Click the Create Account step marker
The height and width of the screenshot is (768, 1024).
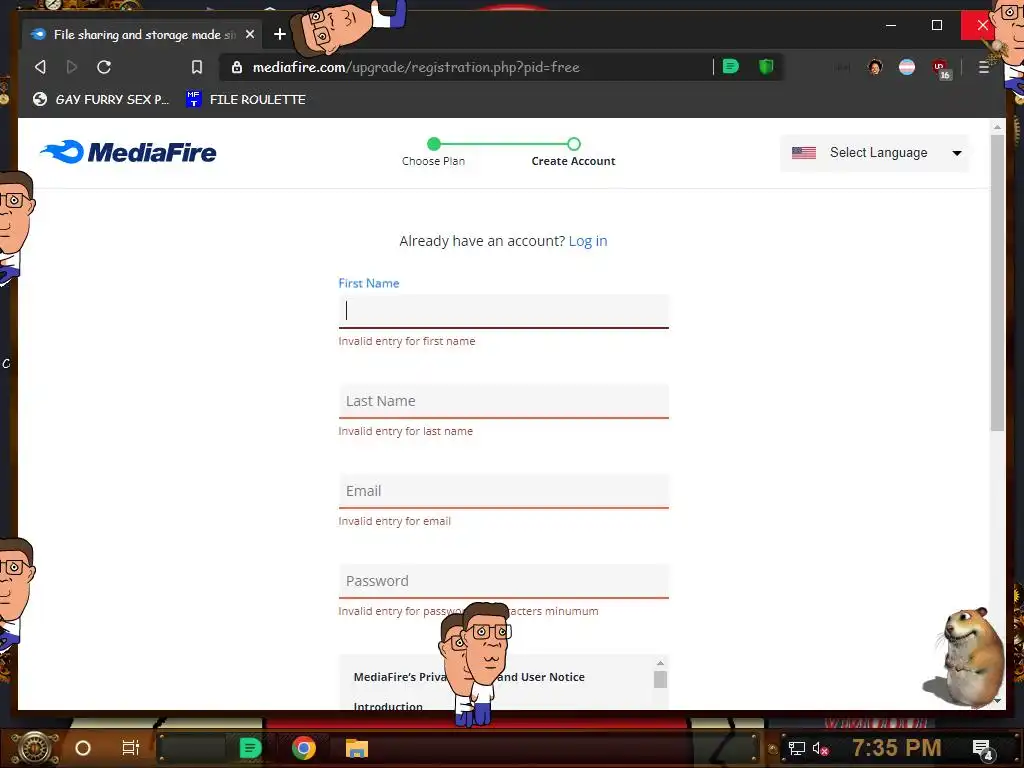point(573,144)
